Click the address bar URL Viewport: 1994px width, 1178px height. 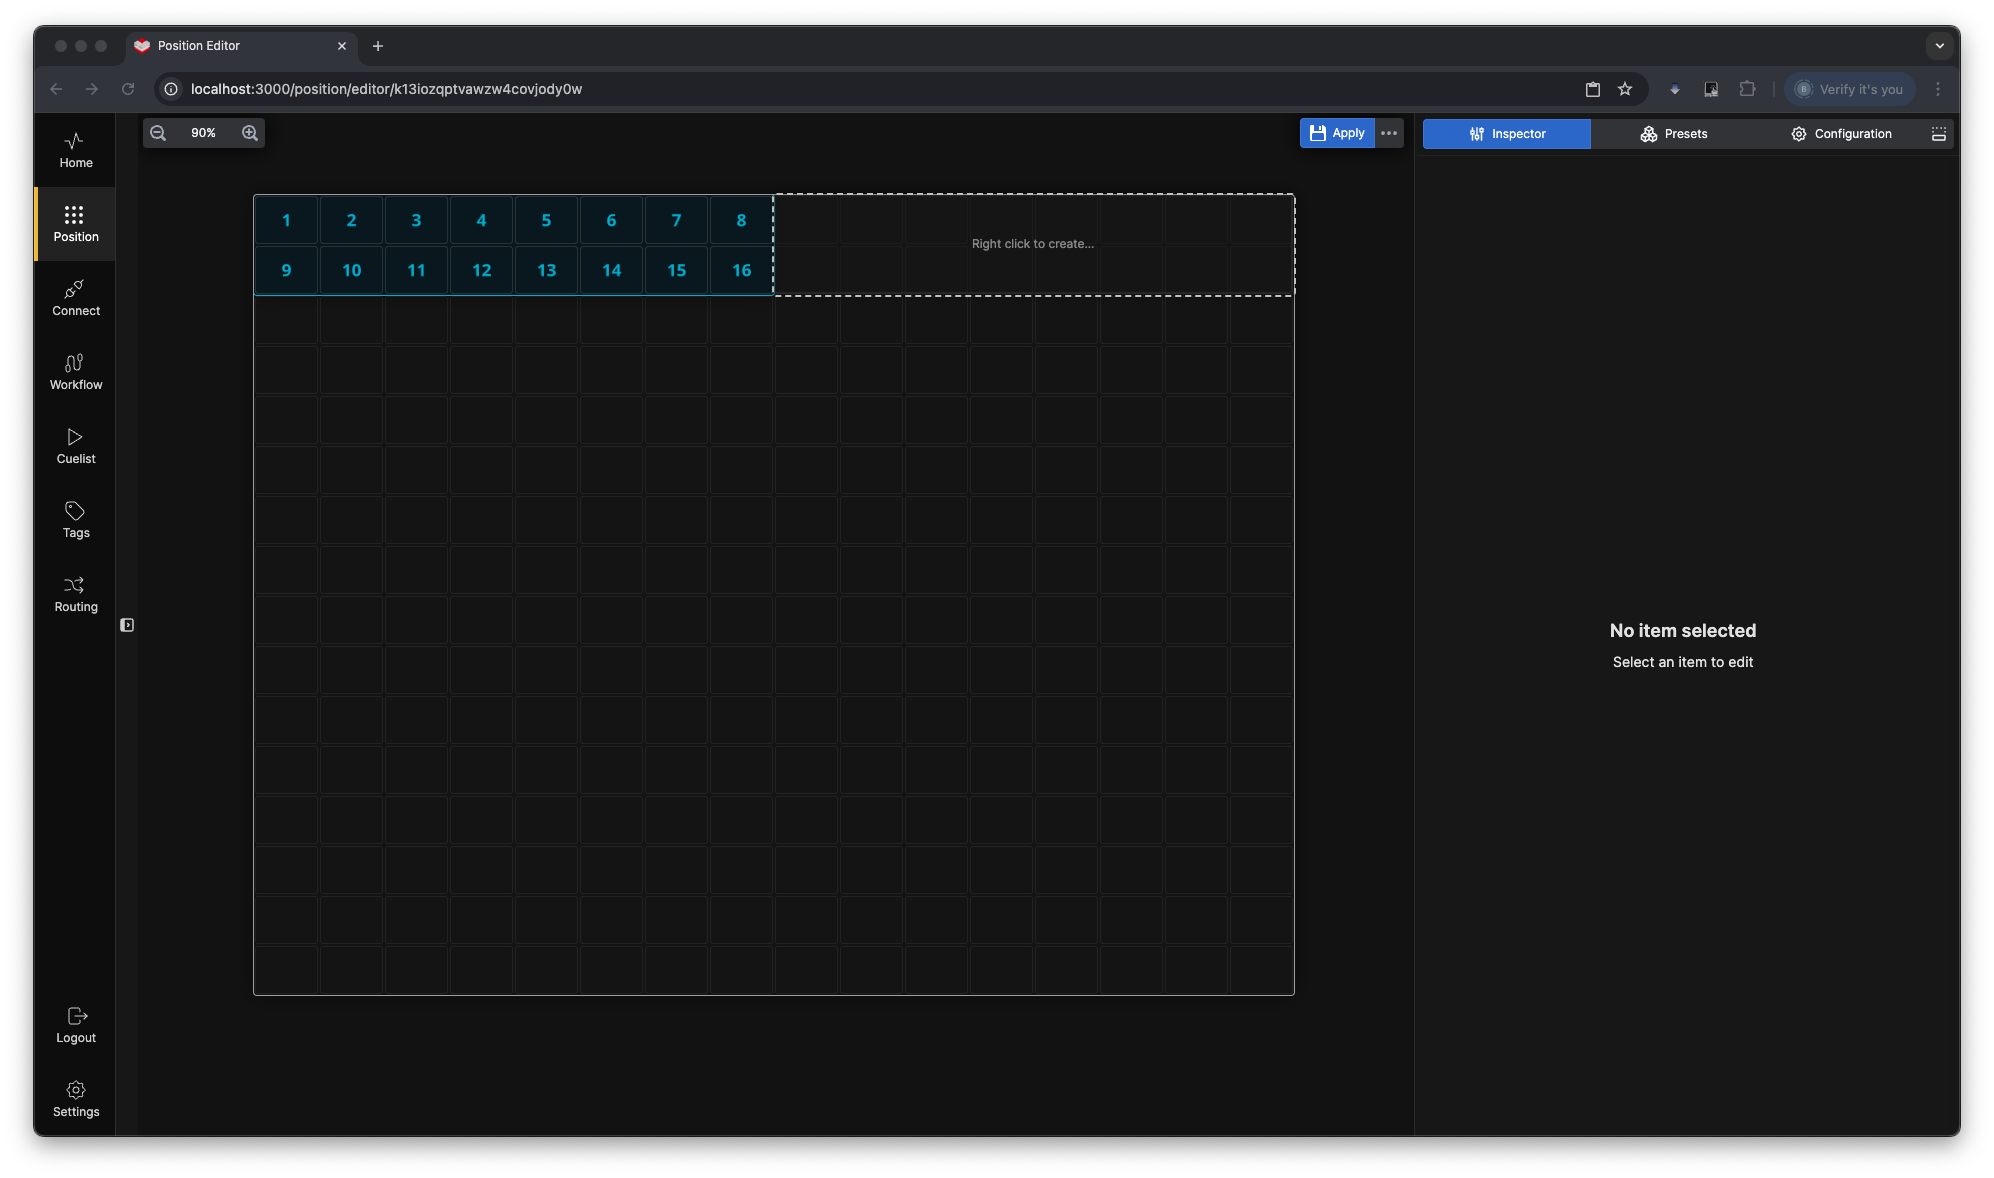[386, 89]
